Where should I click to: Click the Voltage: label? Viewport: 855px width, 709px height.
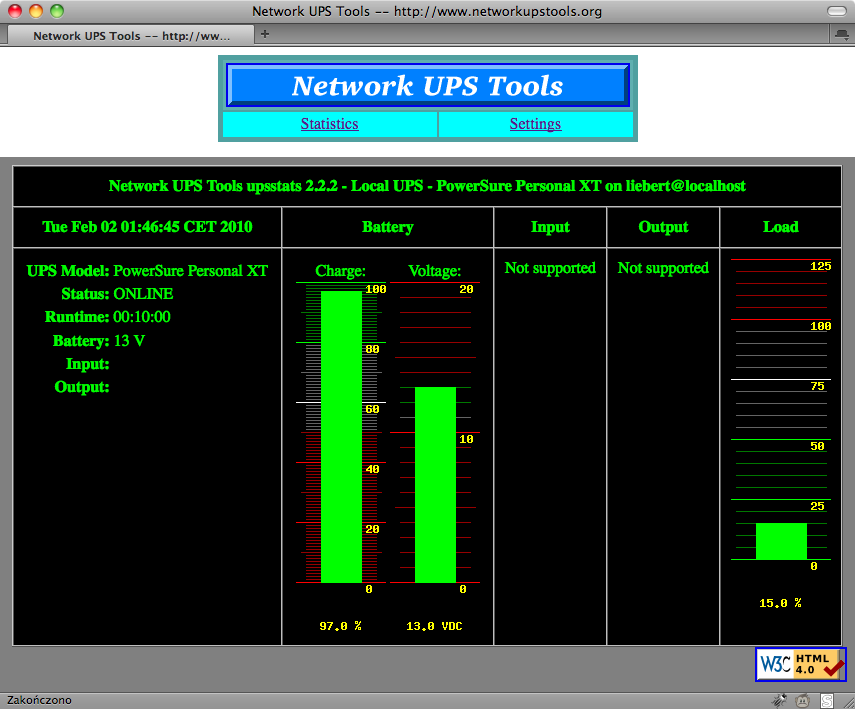(x=435, y=271)
